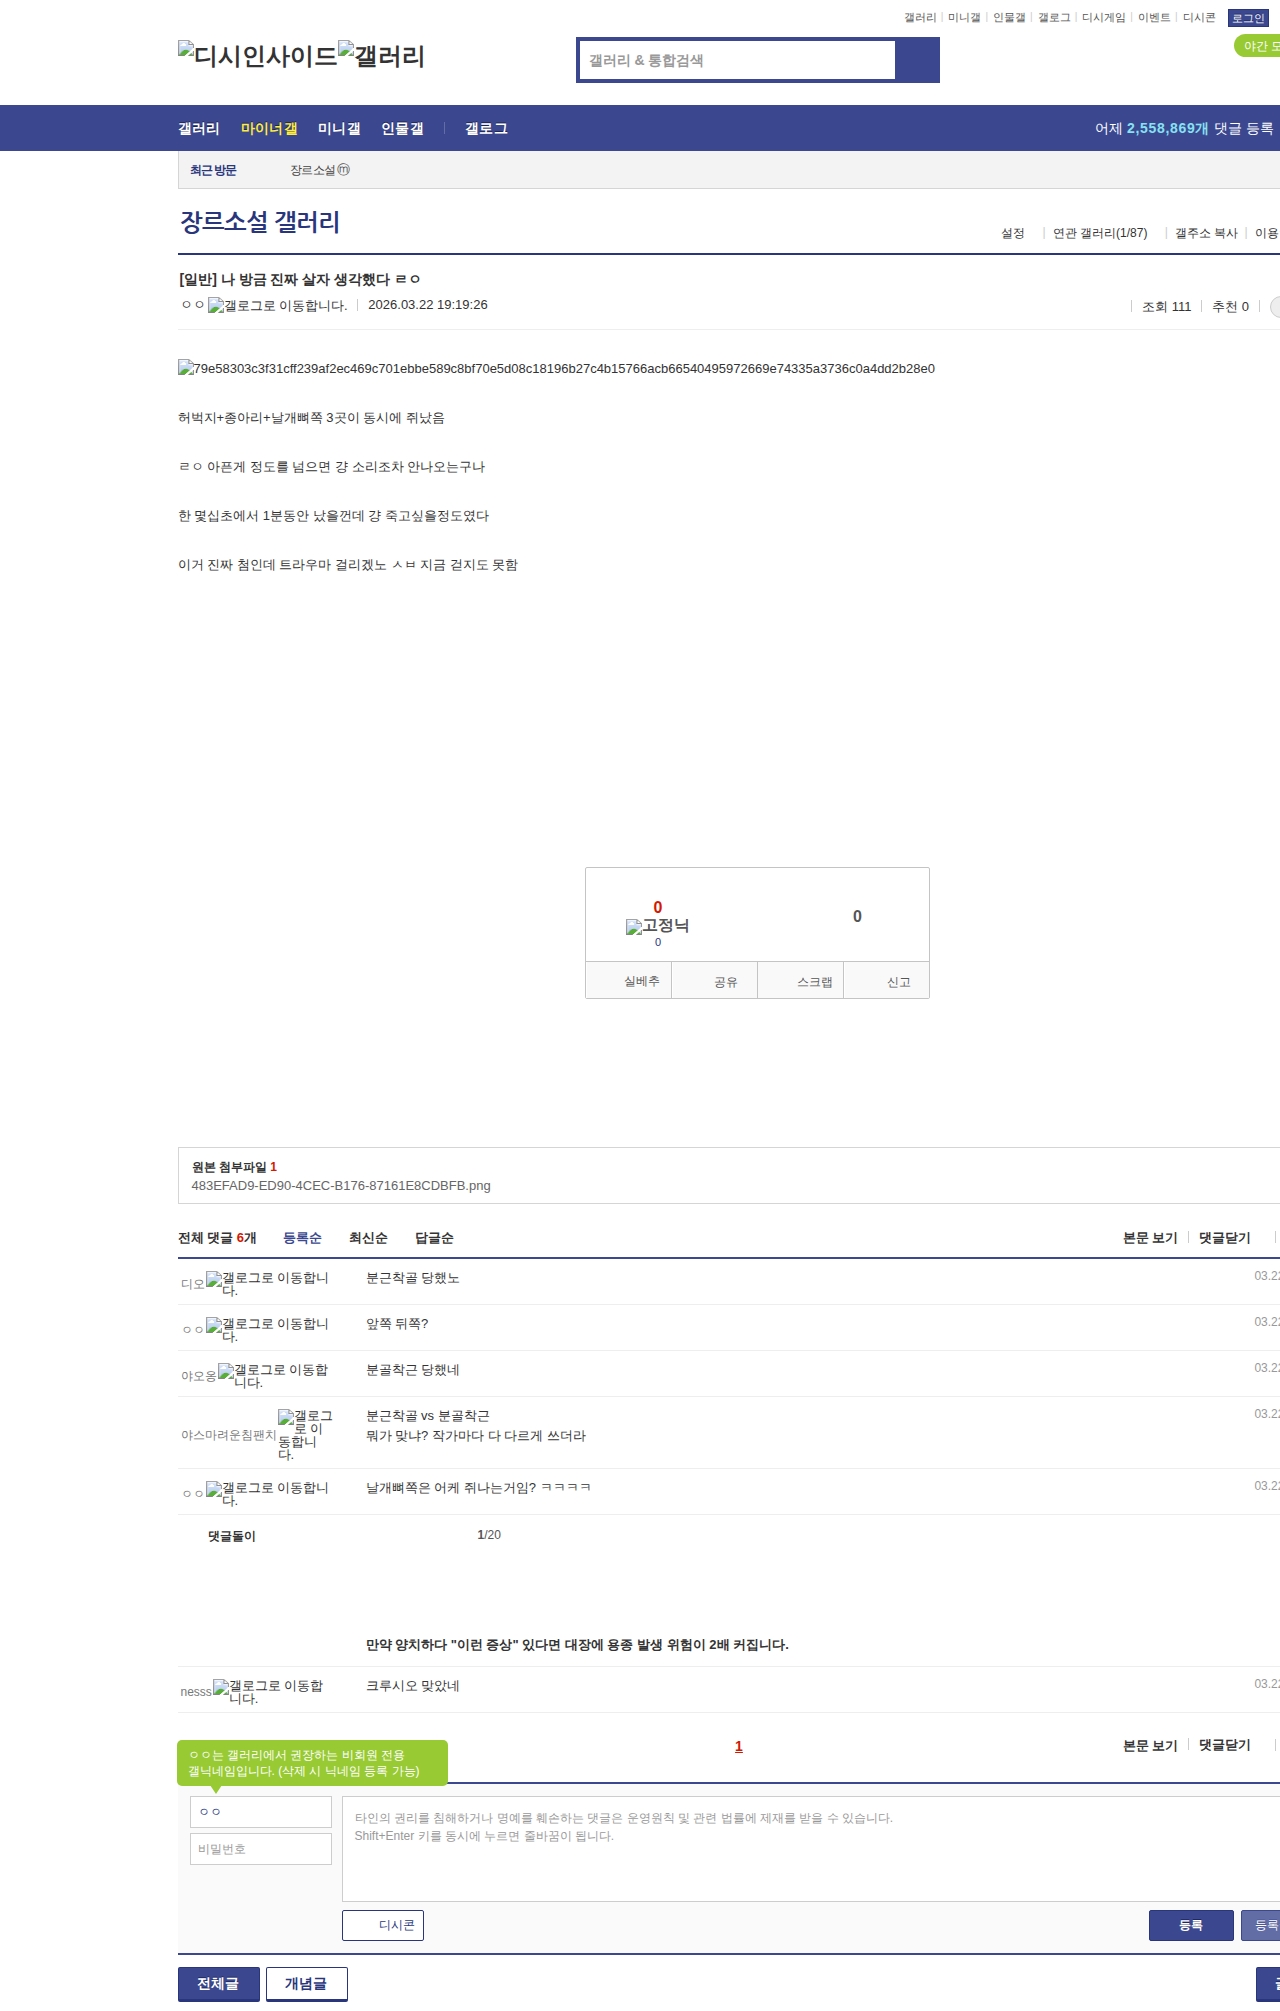Report the post with 신고
Image resolution: width=1280 pixels, height=2011 pixels.
(x=887, y=981)
